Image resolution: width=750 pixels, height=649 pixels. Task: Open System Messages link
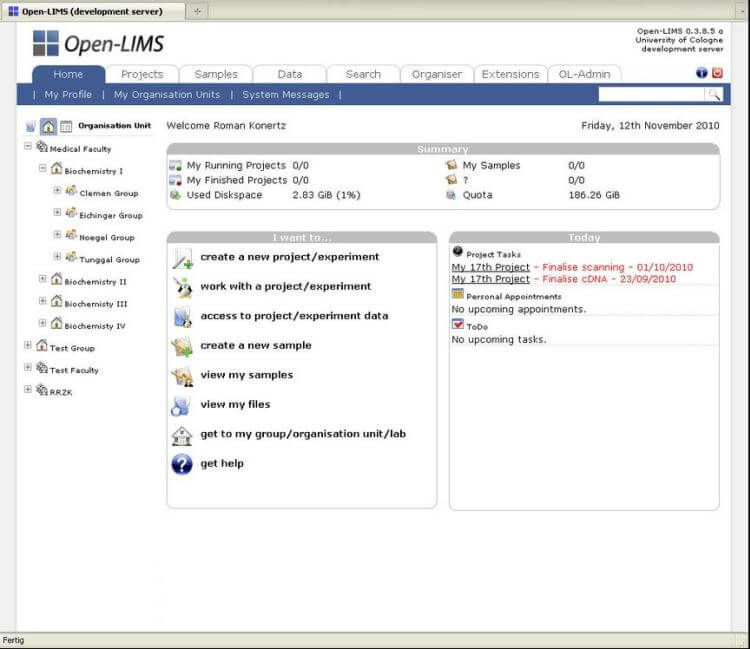[x=286, y=95]
